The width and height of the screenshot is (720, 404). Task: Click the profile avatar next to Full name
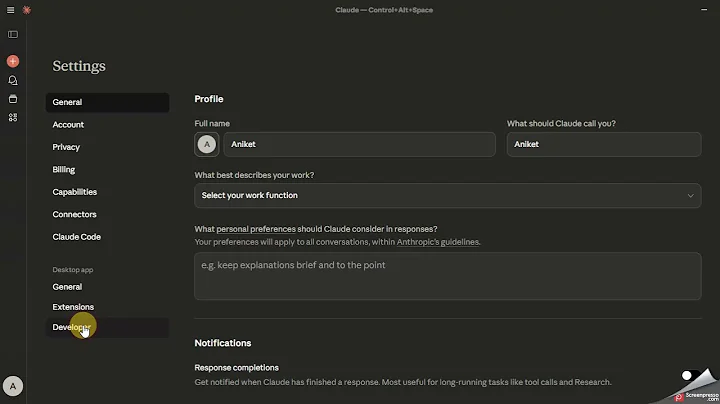pos(207,144)
